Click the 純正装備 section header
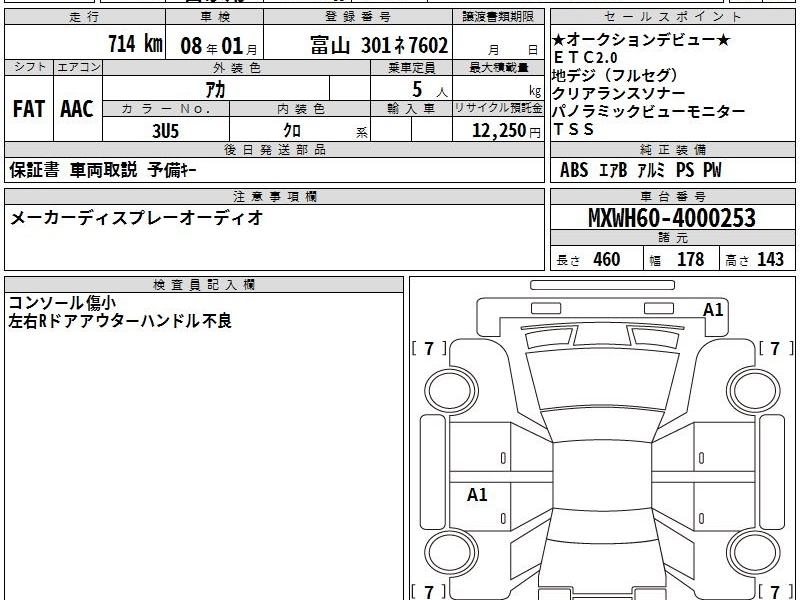The image size is (800, 600). click(x=672, y=149)
